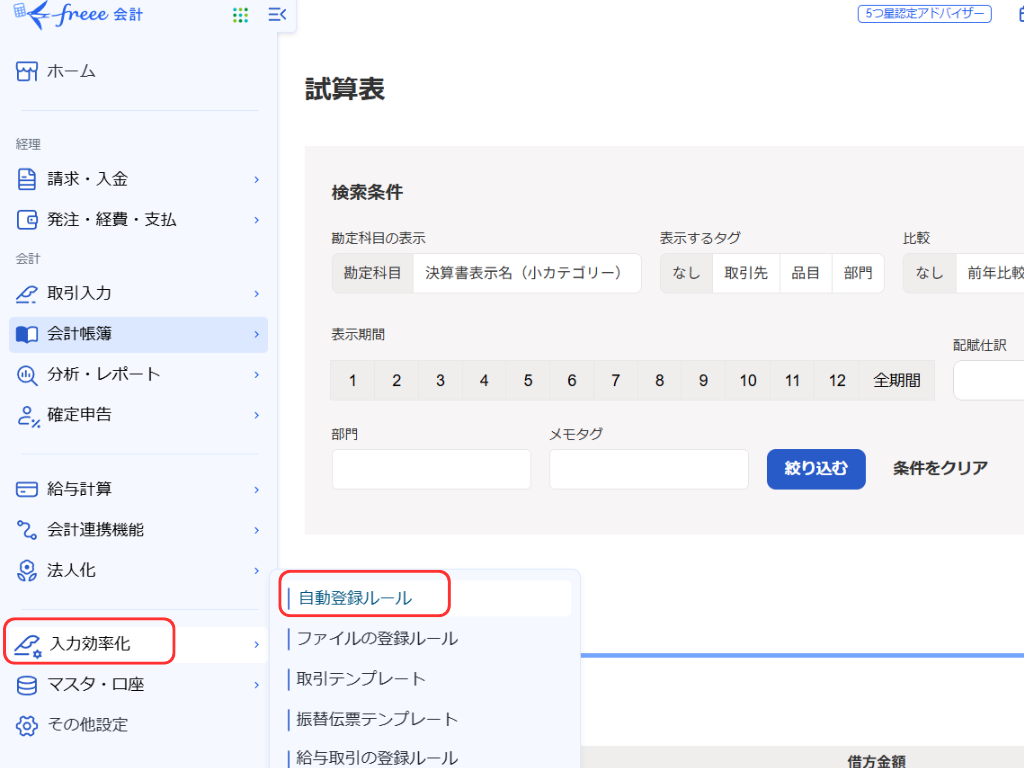Screen dimensions: 1024x768
Task: Collapse the sidebar with the menu icon
Action: click(277, 15)
